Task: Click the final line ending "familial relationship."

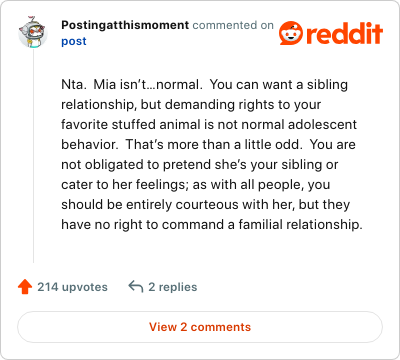Action: tap(212, 225)
